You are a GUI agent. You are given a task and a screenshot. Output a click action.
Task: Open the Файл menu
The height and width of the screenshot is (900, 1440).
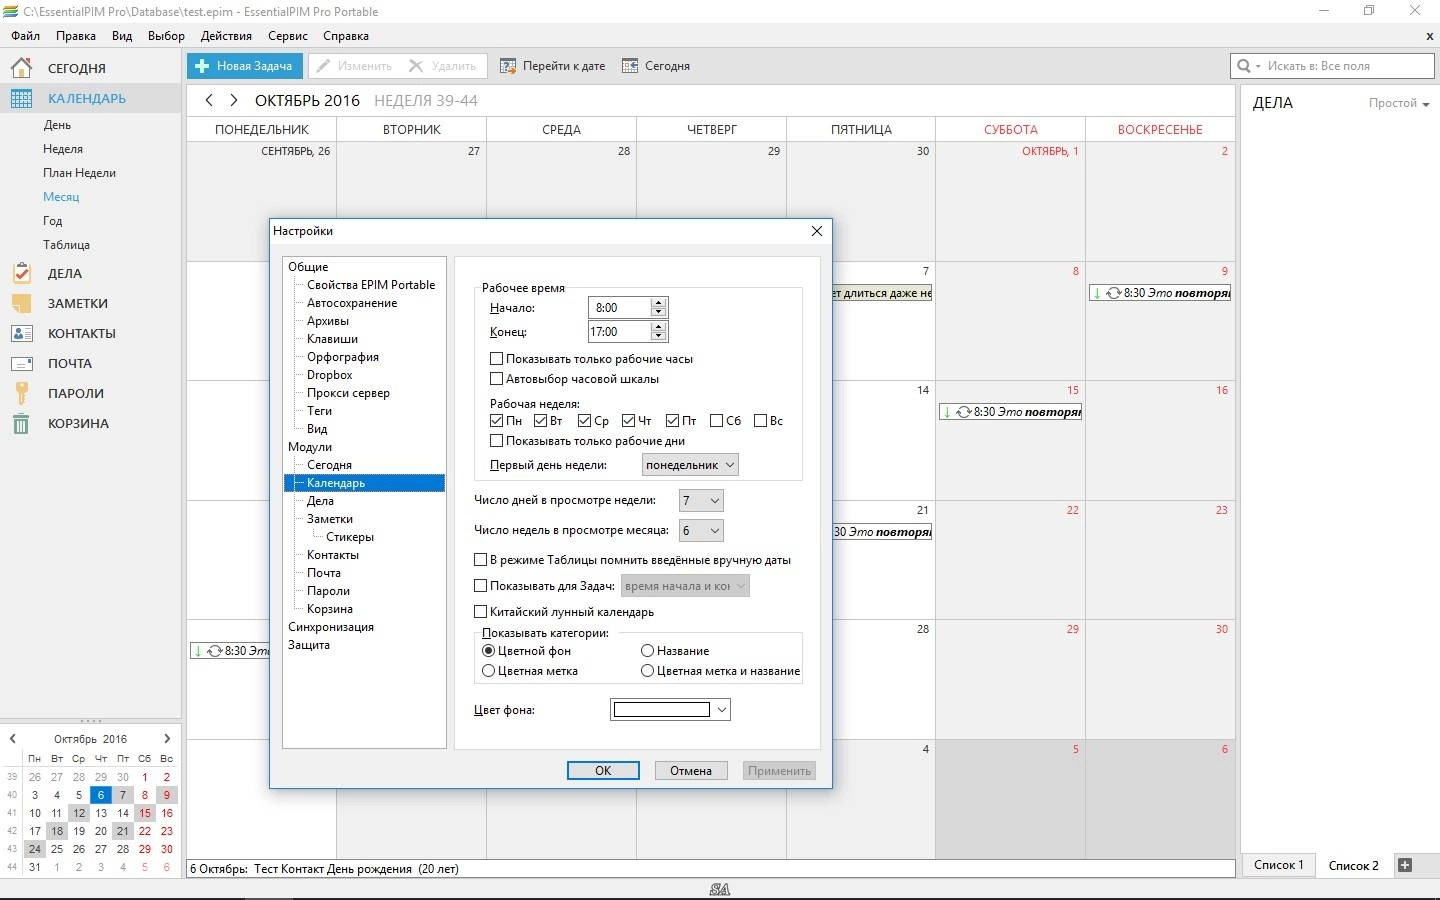(x=26, y=36)
